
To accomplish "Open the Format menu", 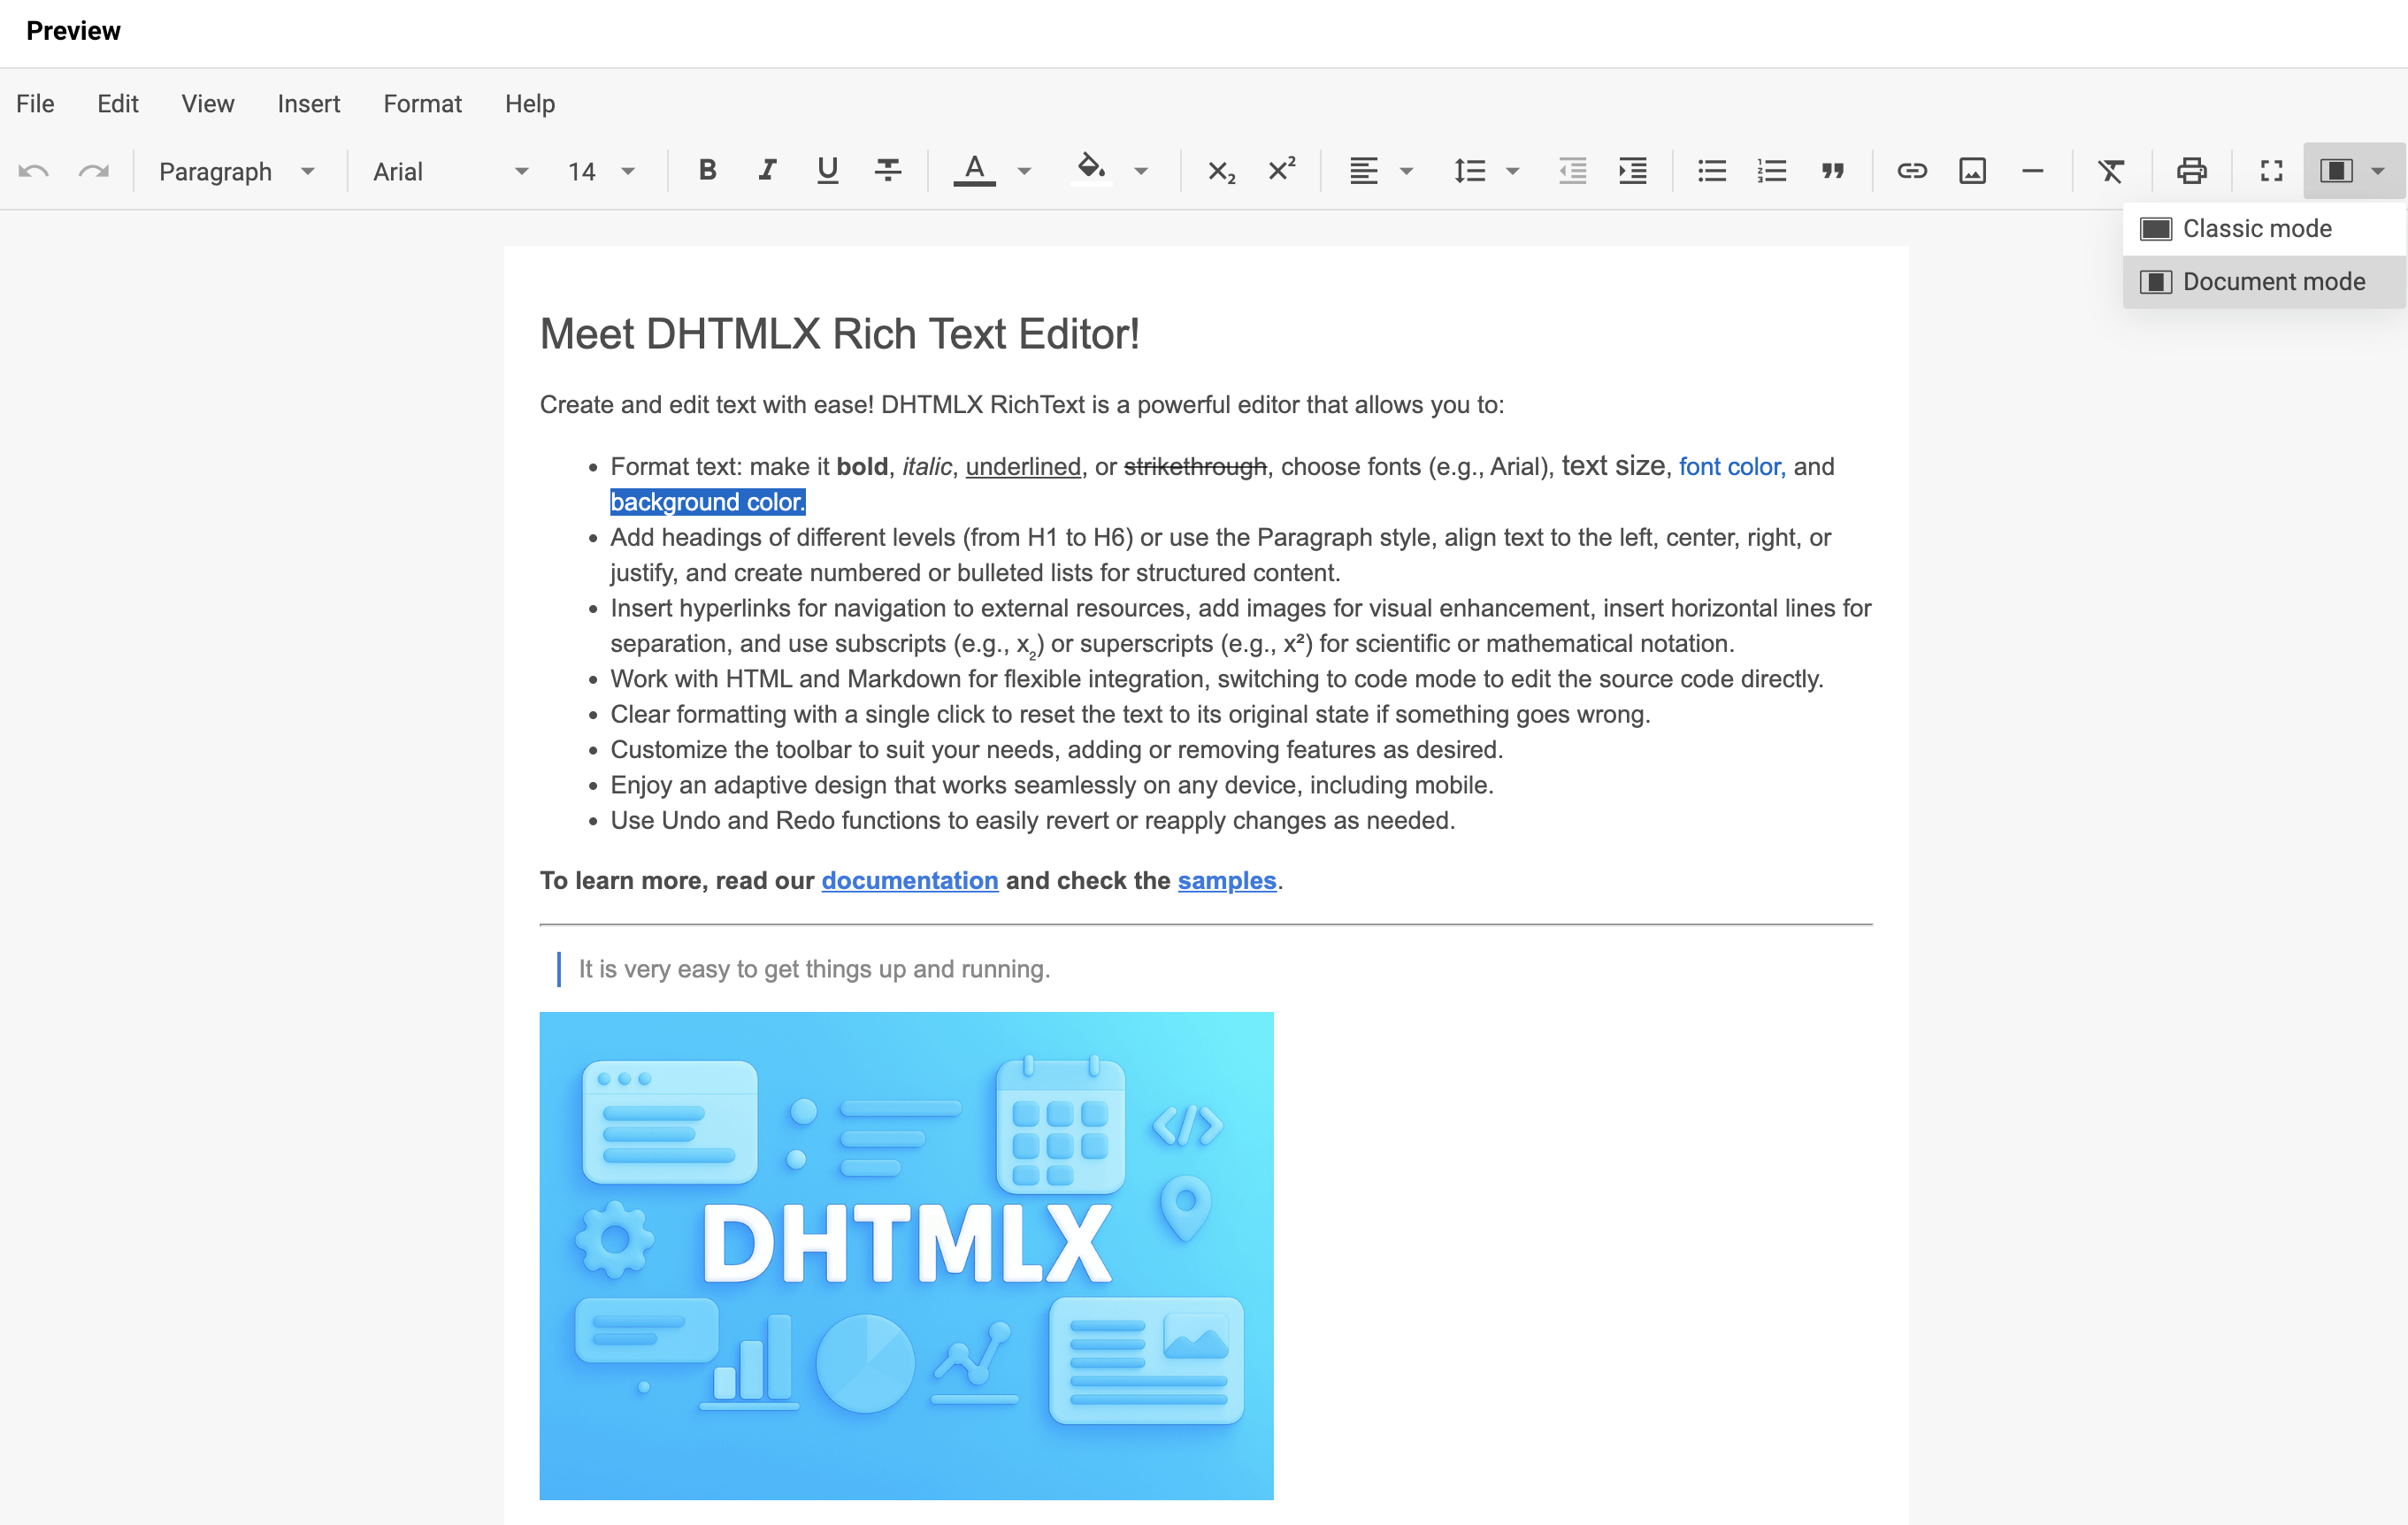I will click(x=422, y=104).
